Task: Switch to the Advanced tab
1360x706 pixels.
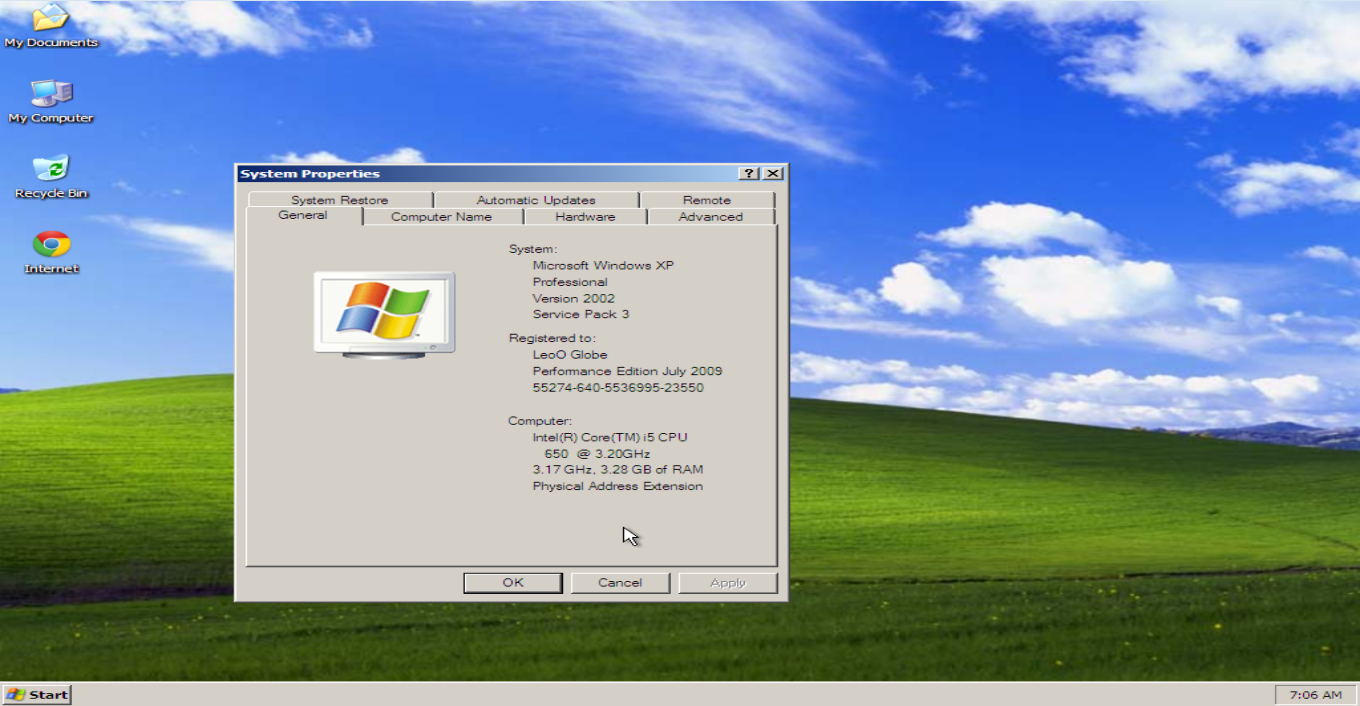Action: 711,216
